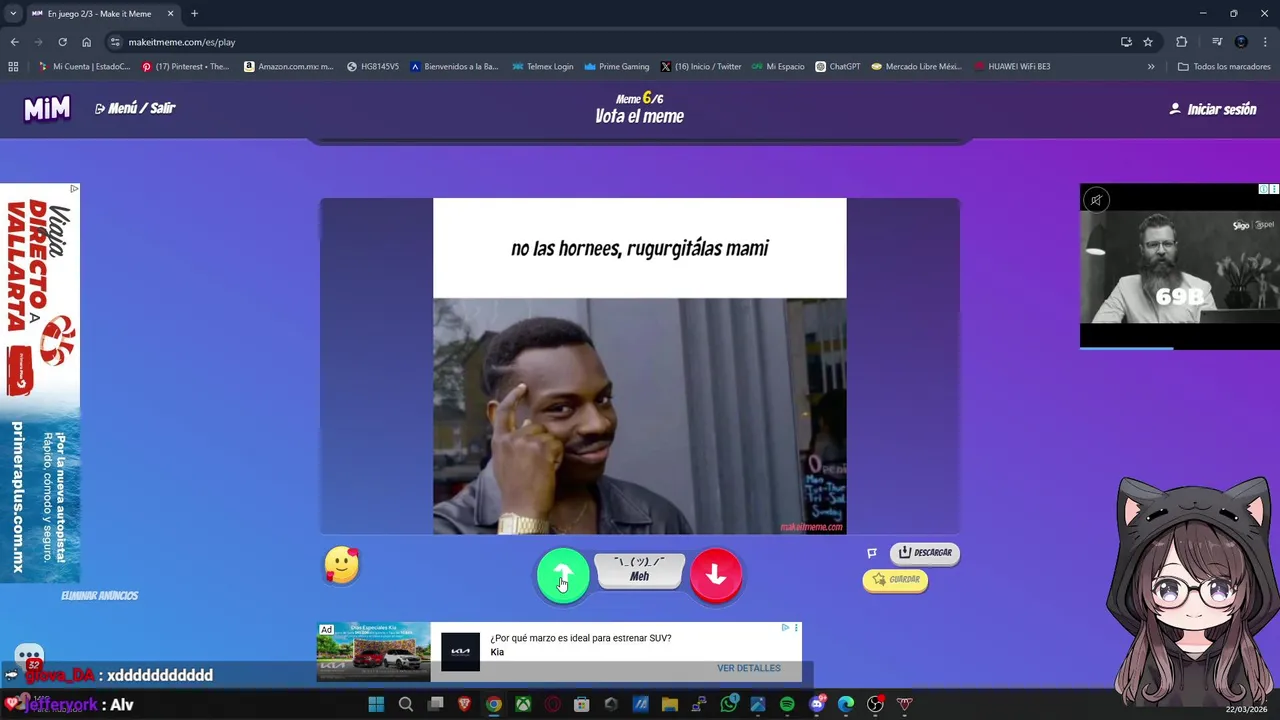The width and height of the screenshot is (1280, 720).
Task: Open the Inicio / Twitter bookmark
Action: [x=701, y=67]
